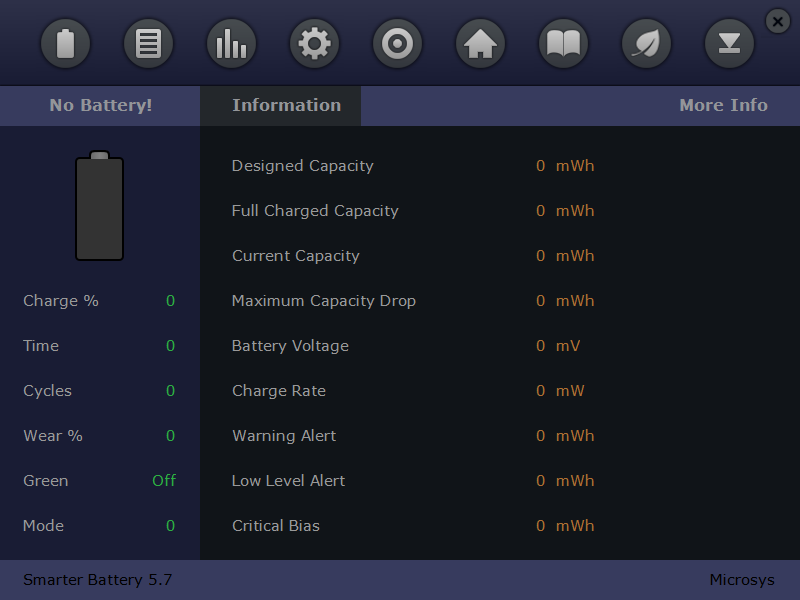Click the Smarter Battery 5.7 label
The width and height of the screenshot is (800, 600).
pos(97,579)
